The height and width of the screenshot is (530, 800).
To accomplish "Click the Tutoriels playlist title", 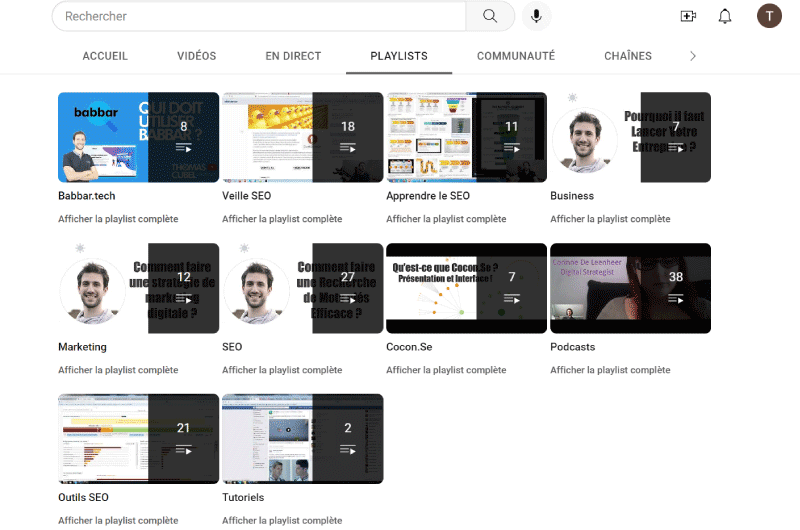I will pyautogui.click(x=243, y=497).
